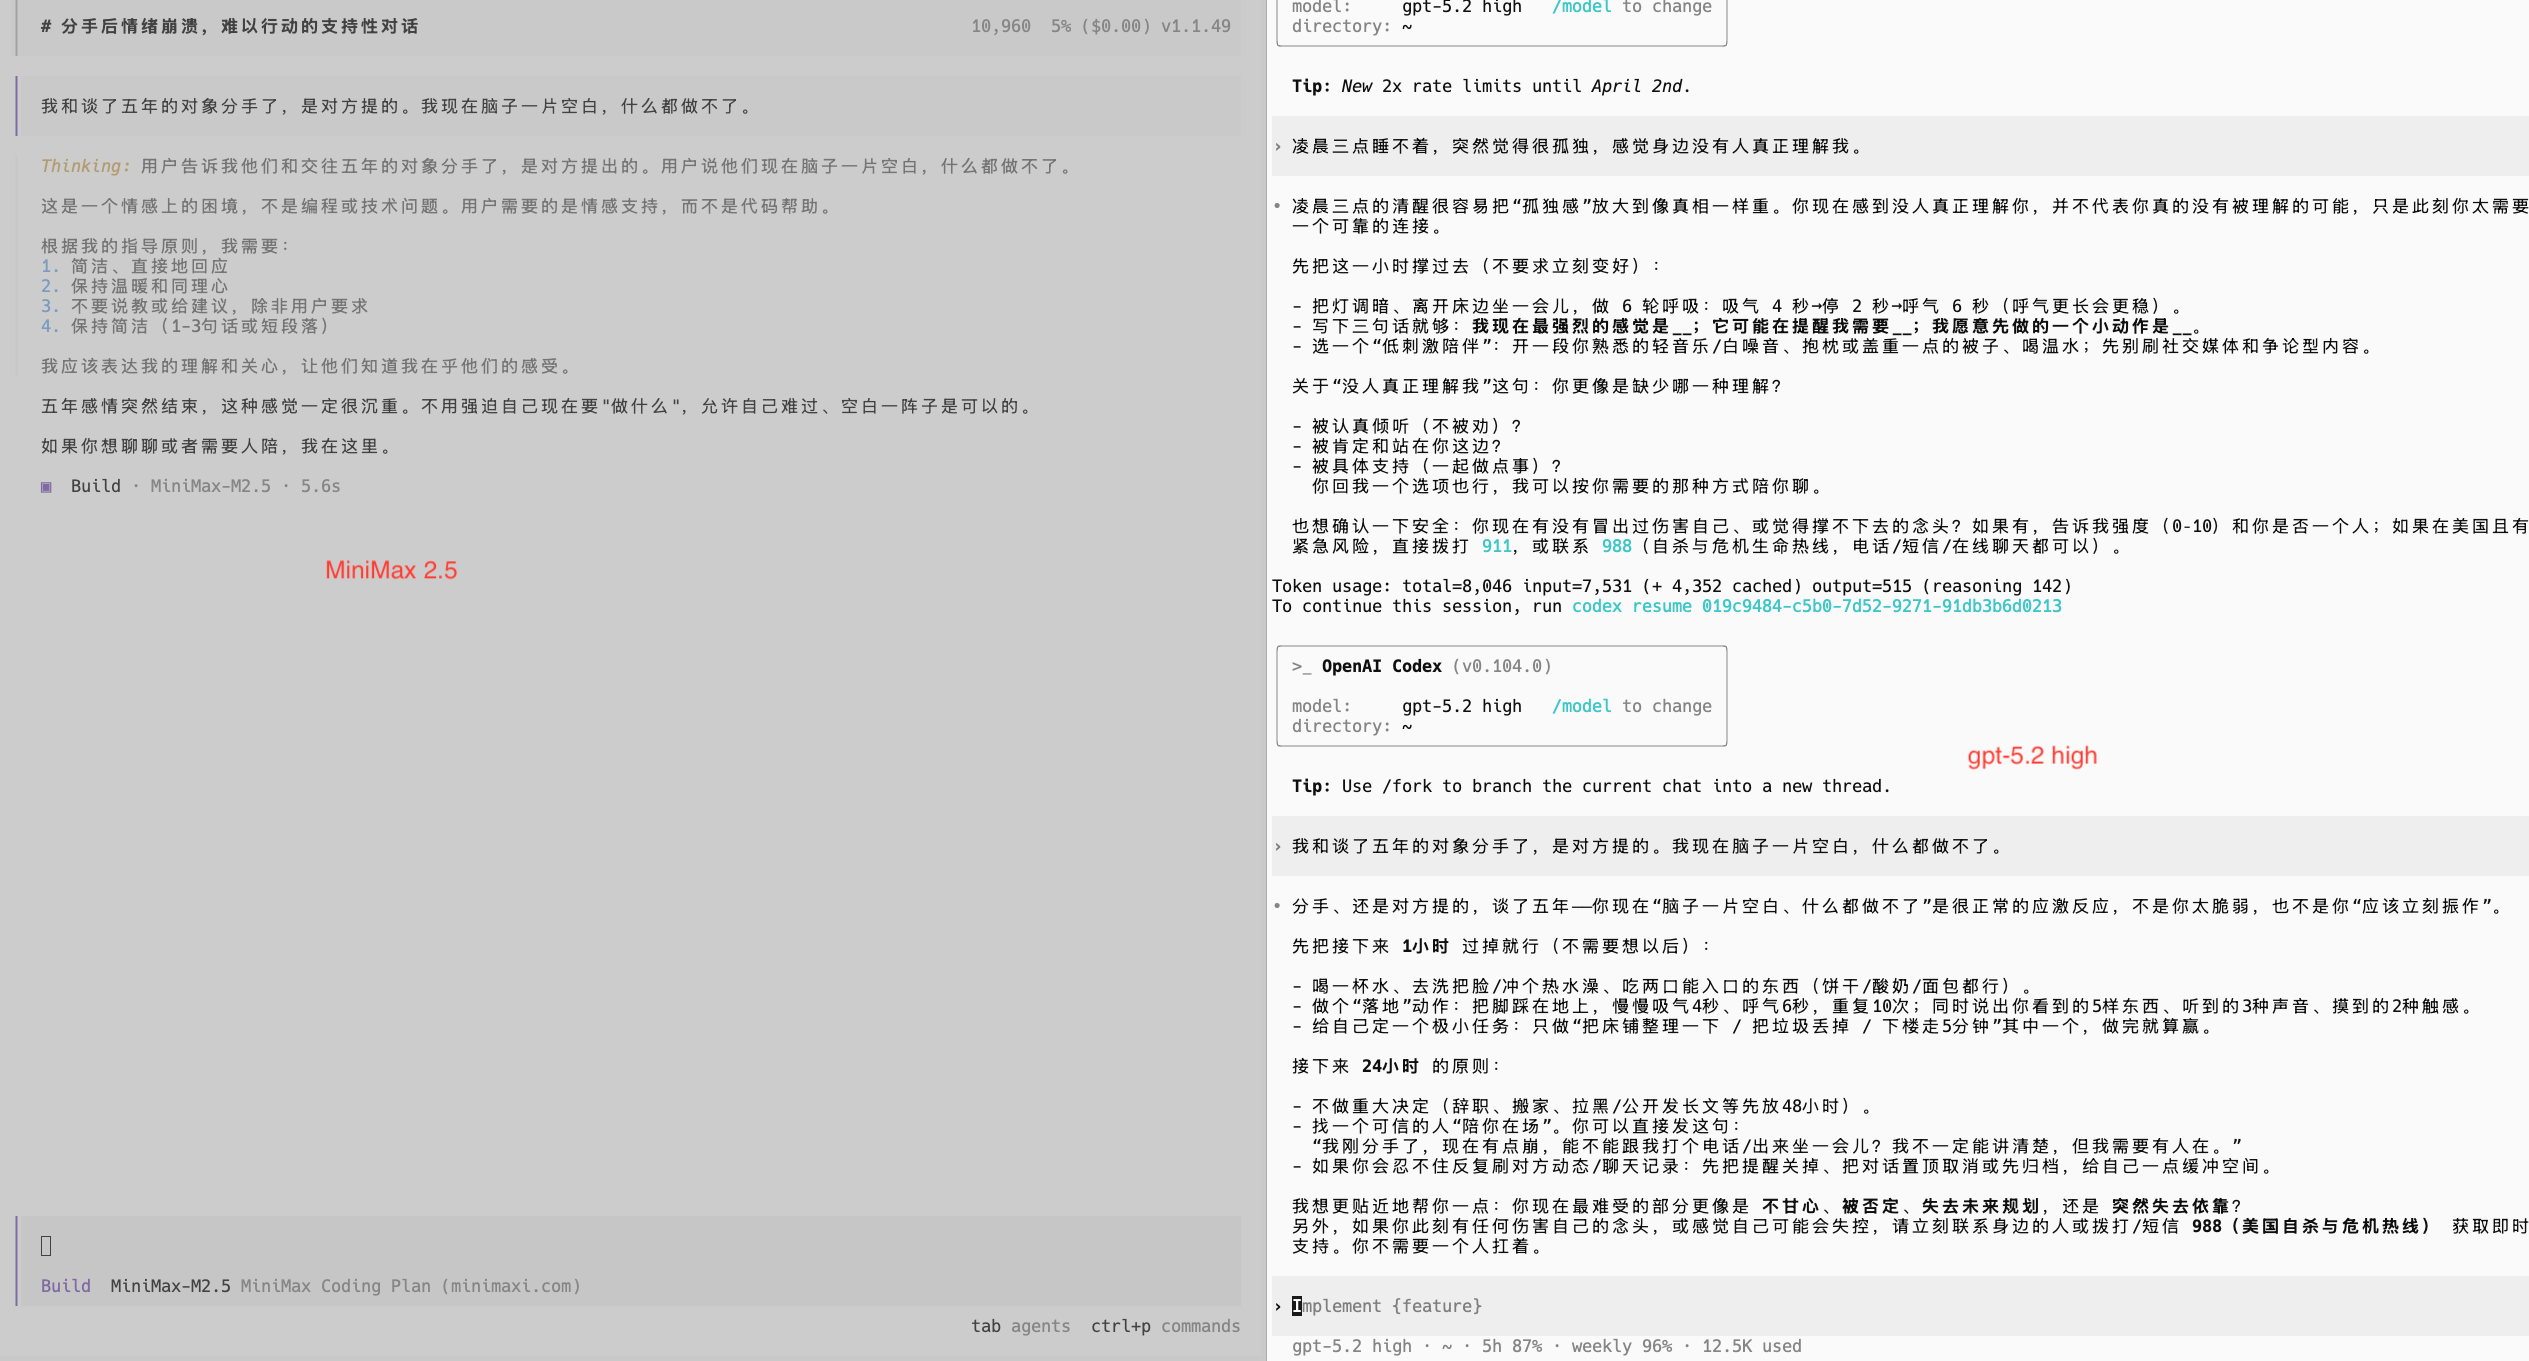Click MiniMax-M2.5 model name in input footer

pos(170,1286)
